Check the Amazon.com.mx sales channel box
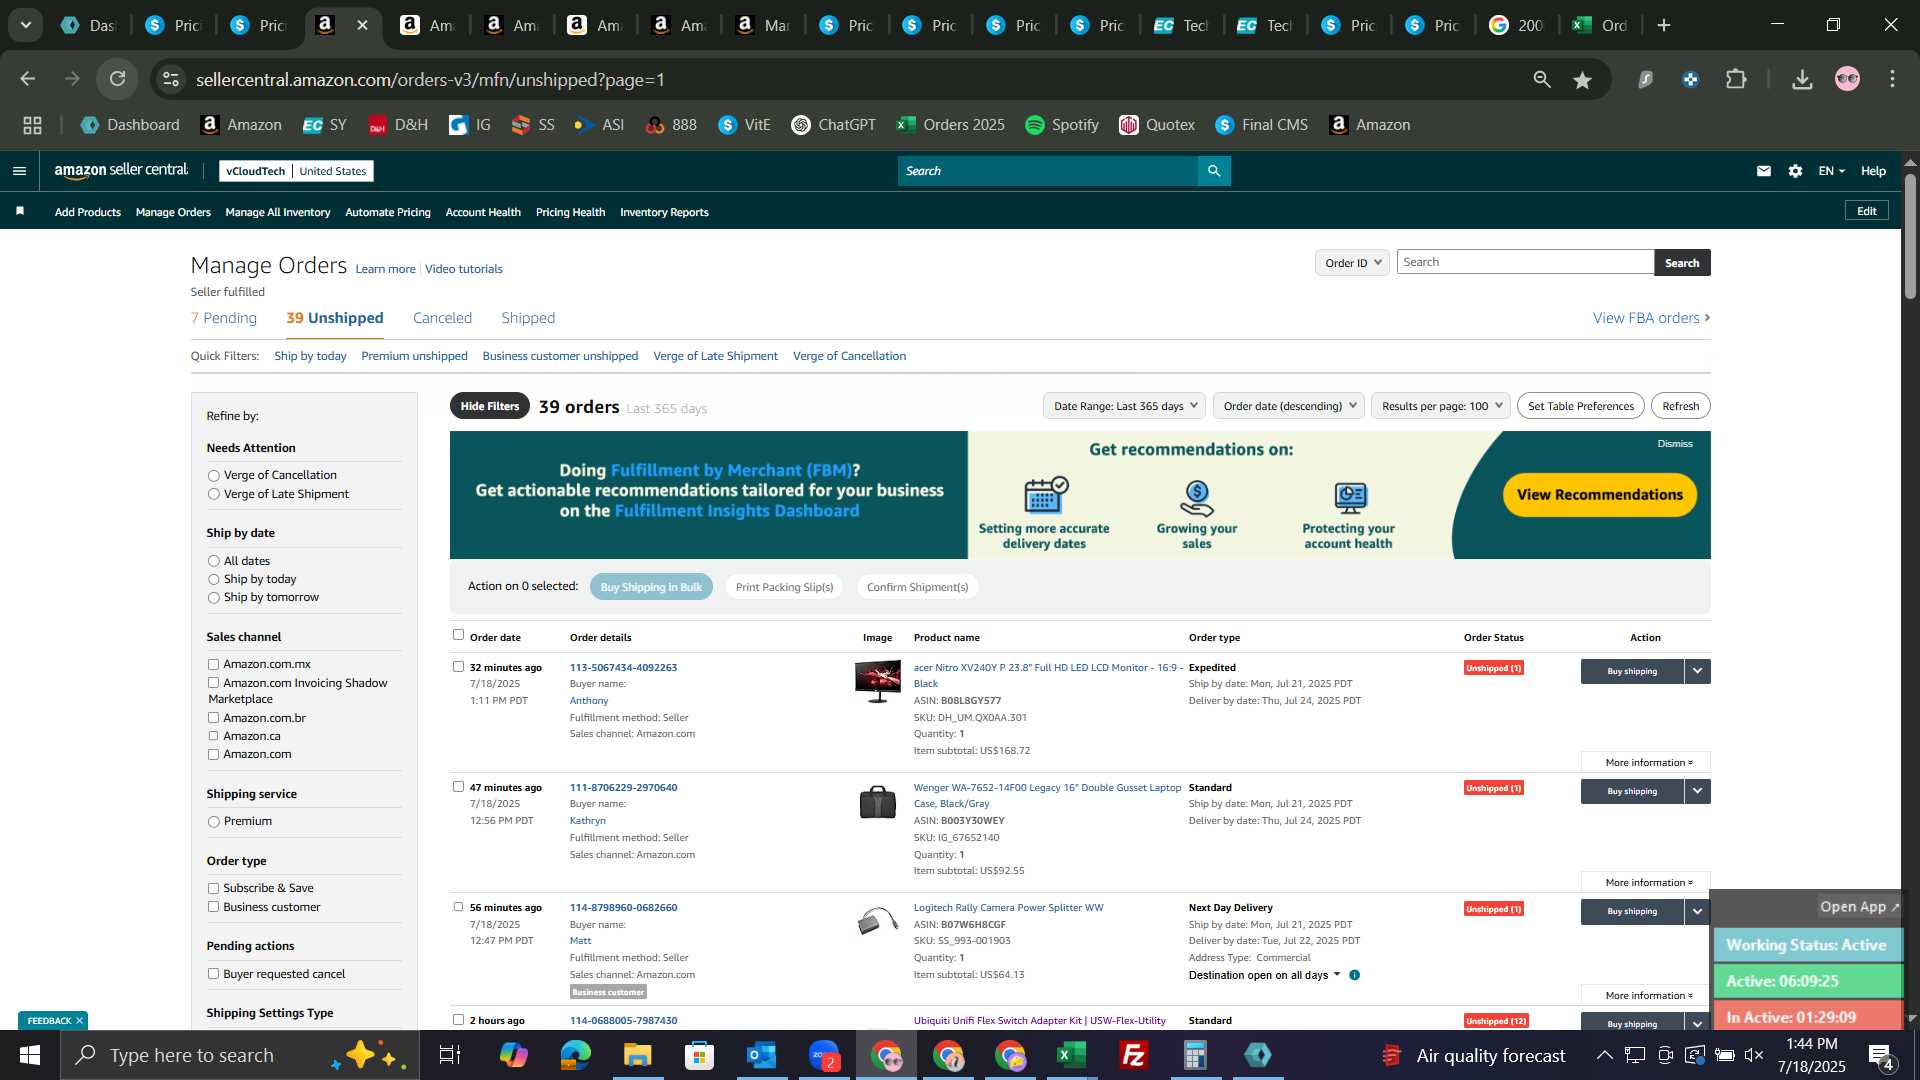This screenshot has width=1920, height=1080. coord(213,664)
